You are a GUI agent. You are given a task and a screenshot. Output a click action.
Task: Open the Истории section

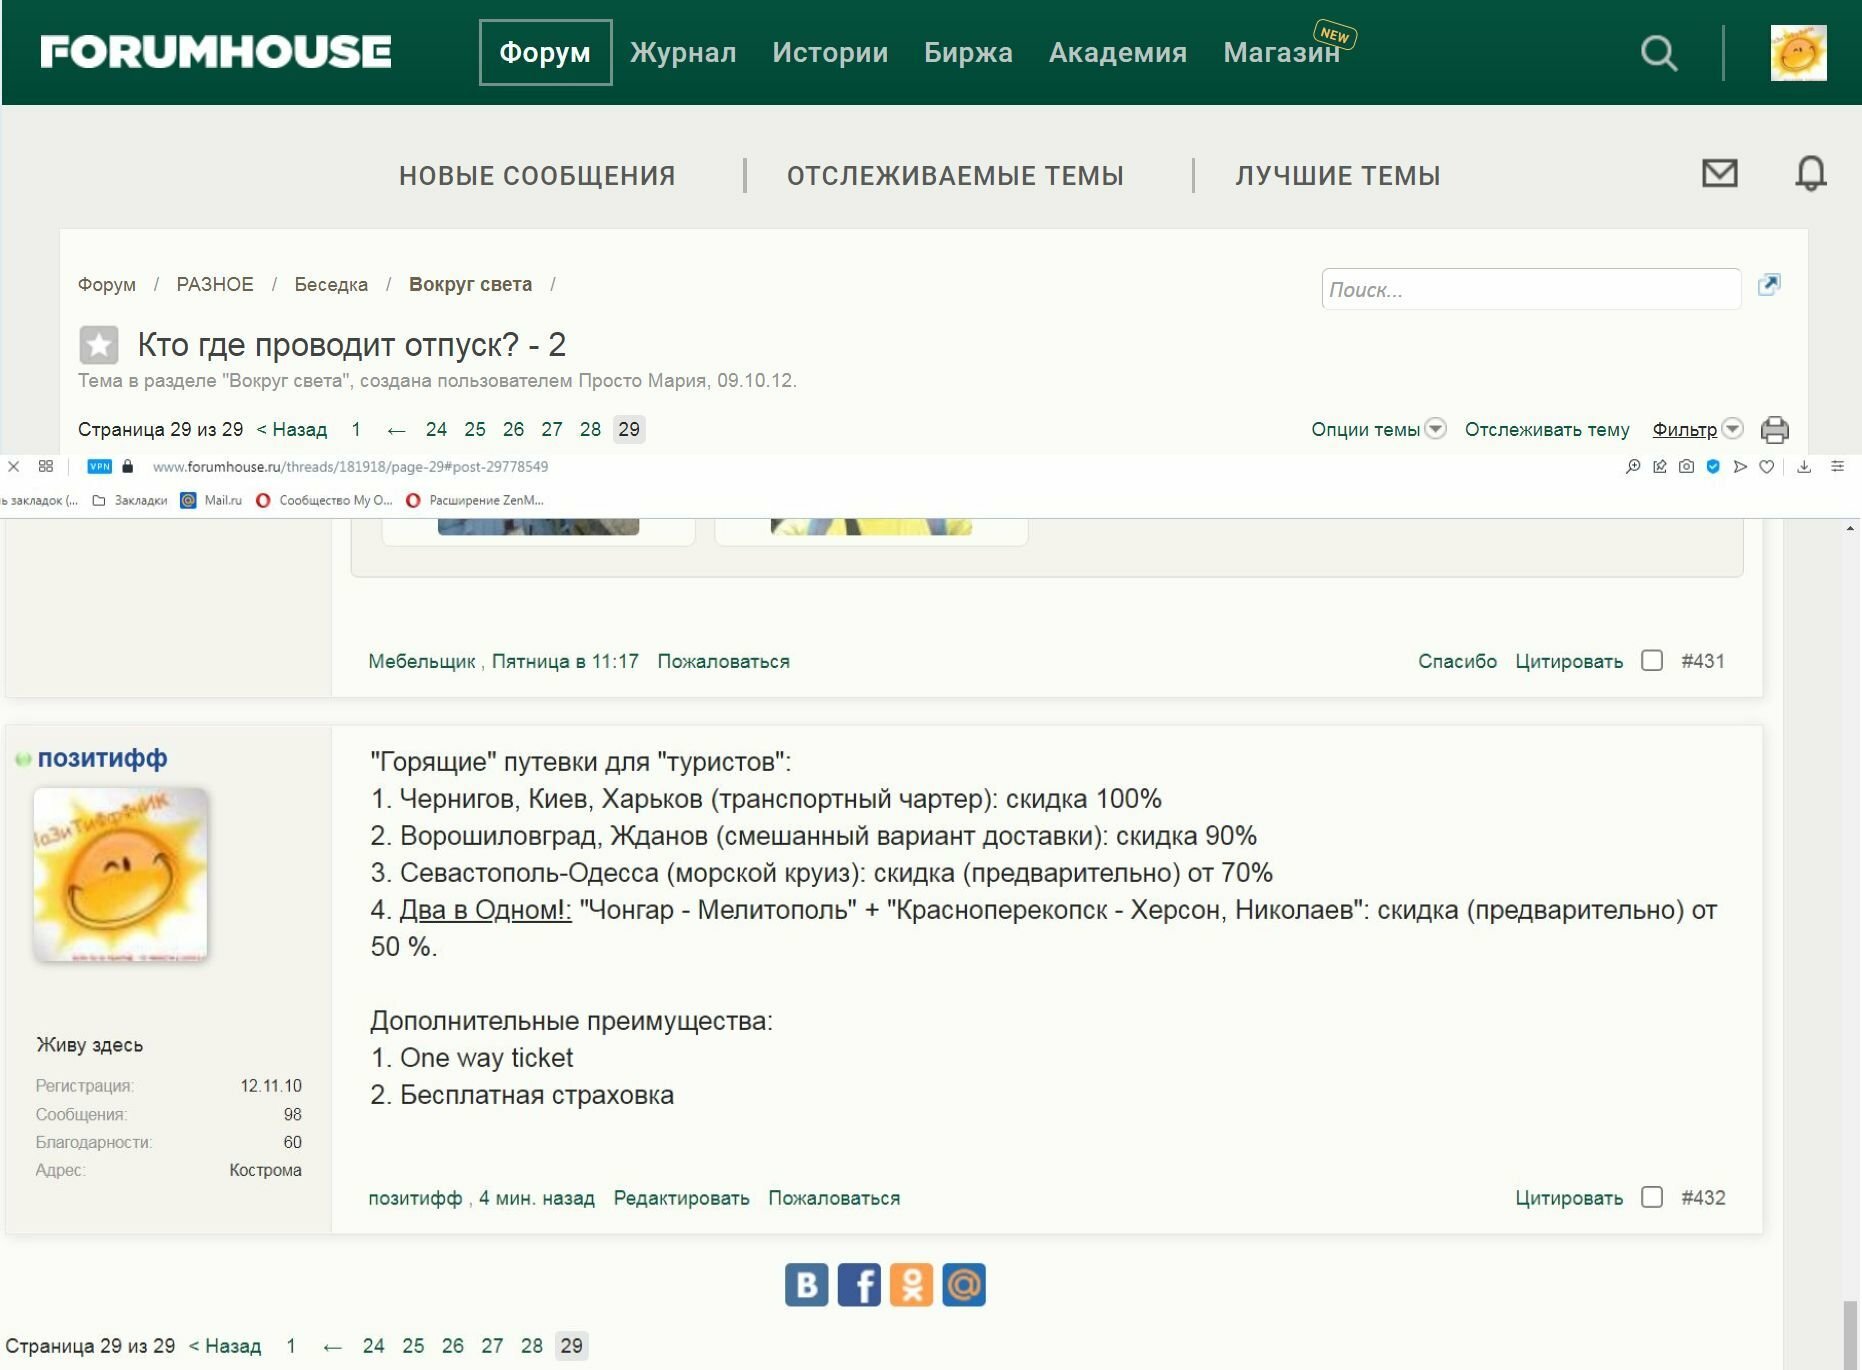click(830, 52)
